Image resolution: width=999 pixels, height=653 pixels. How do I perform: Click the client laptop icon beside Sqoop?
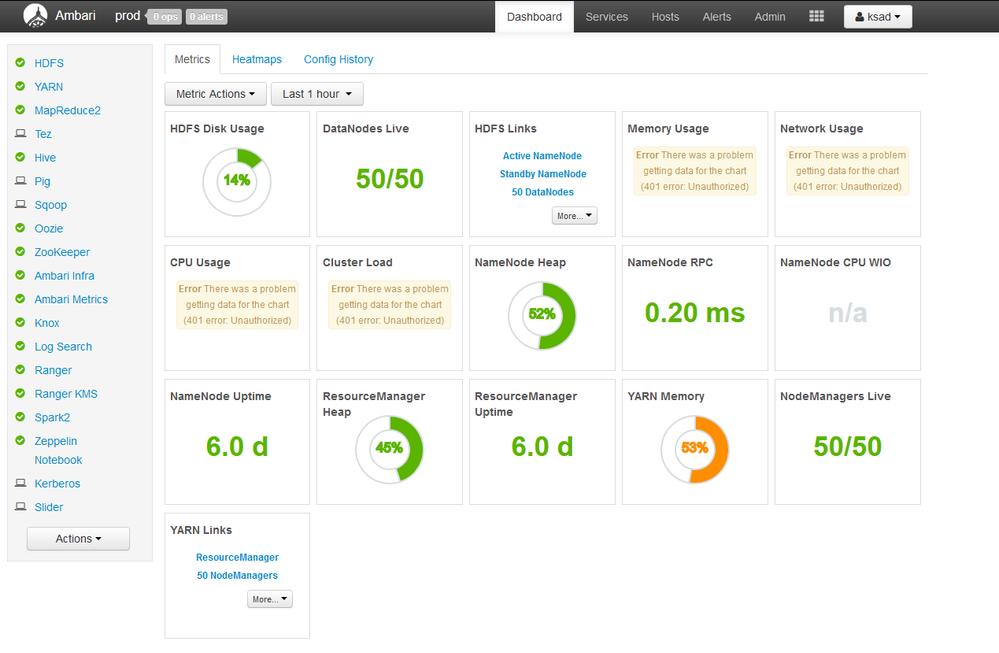click(x=20, y=204)
